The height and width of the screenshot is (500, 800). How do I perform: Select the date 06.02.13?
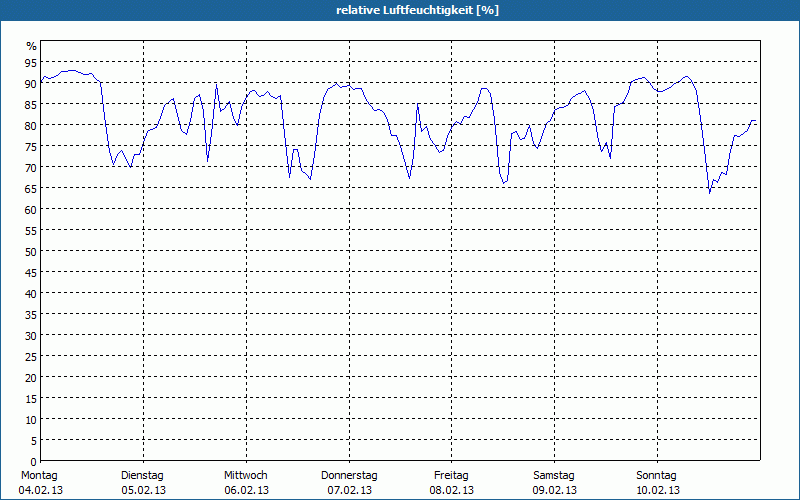(246, 490)
